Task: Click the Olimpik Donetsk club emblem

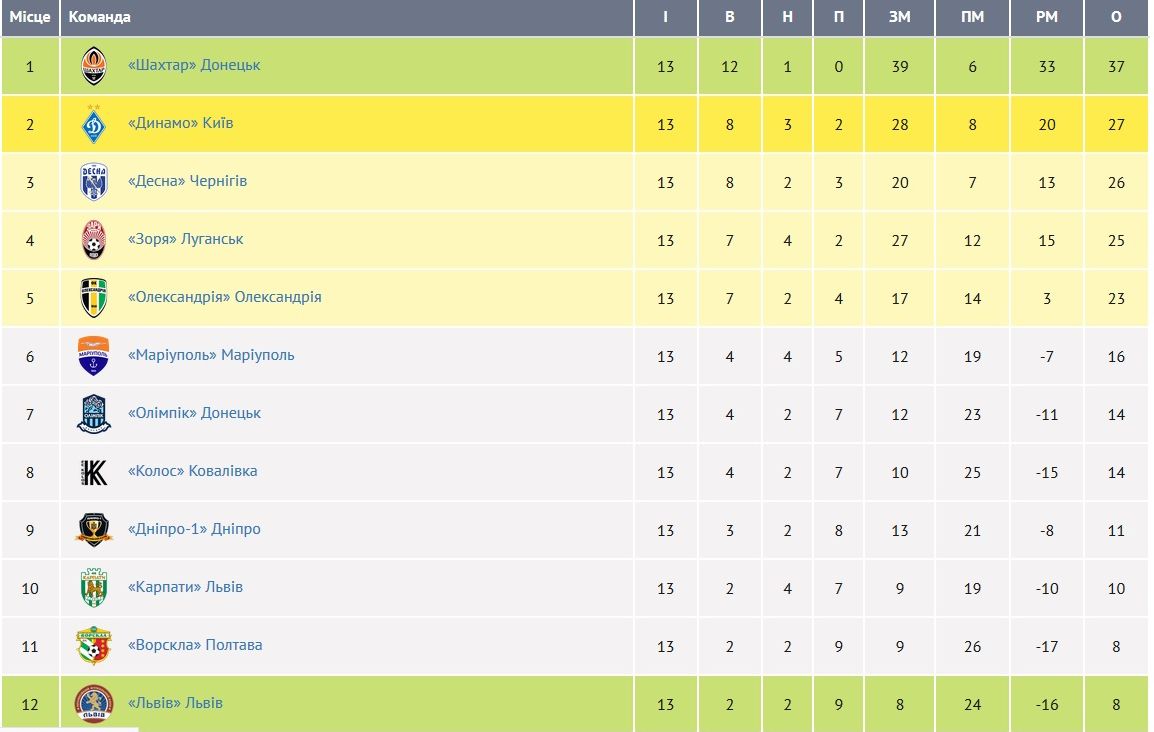Action: tap(94, 414)
